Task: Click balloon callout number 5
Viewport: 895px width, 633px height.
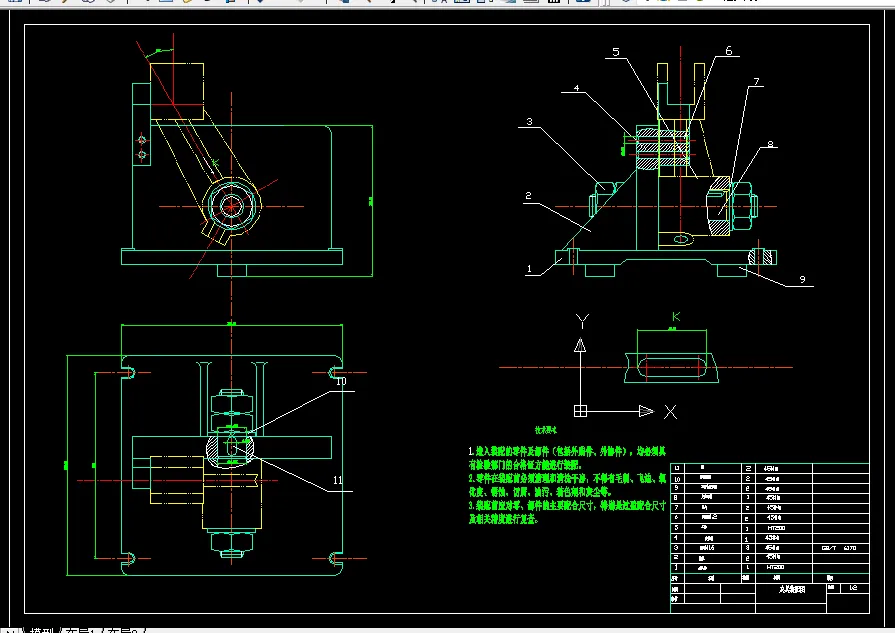Action: (x=616, y=52)
